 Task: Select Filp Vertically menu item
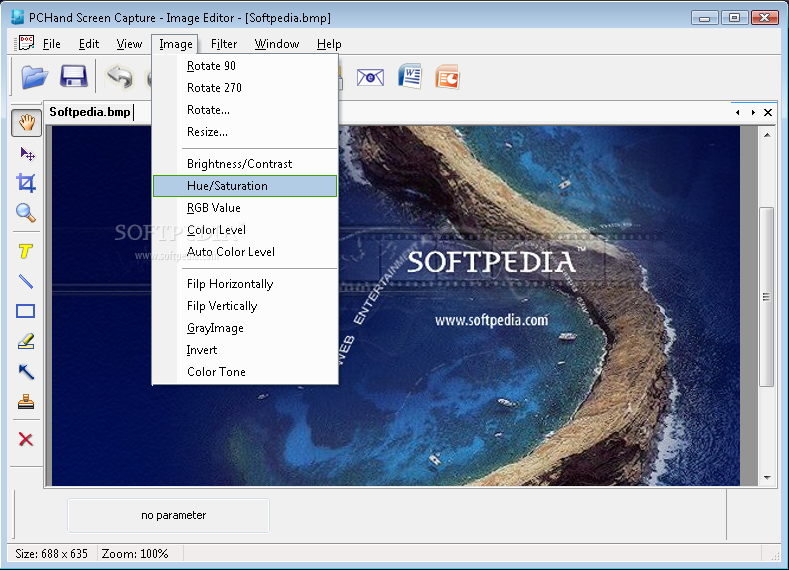click(245, 306)
